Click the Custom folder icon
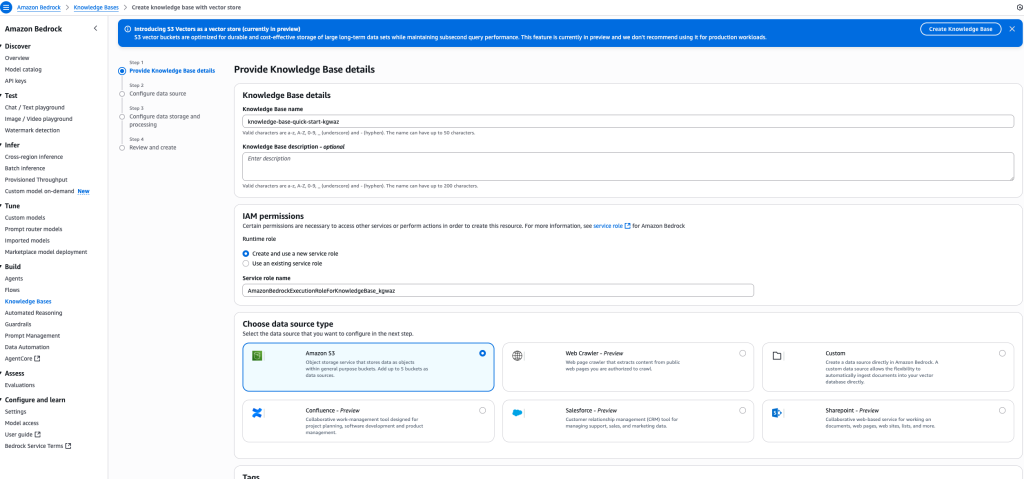The width and height of the screenshot is (1024, 479). coord(777,356)
